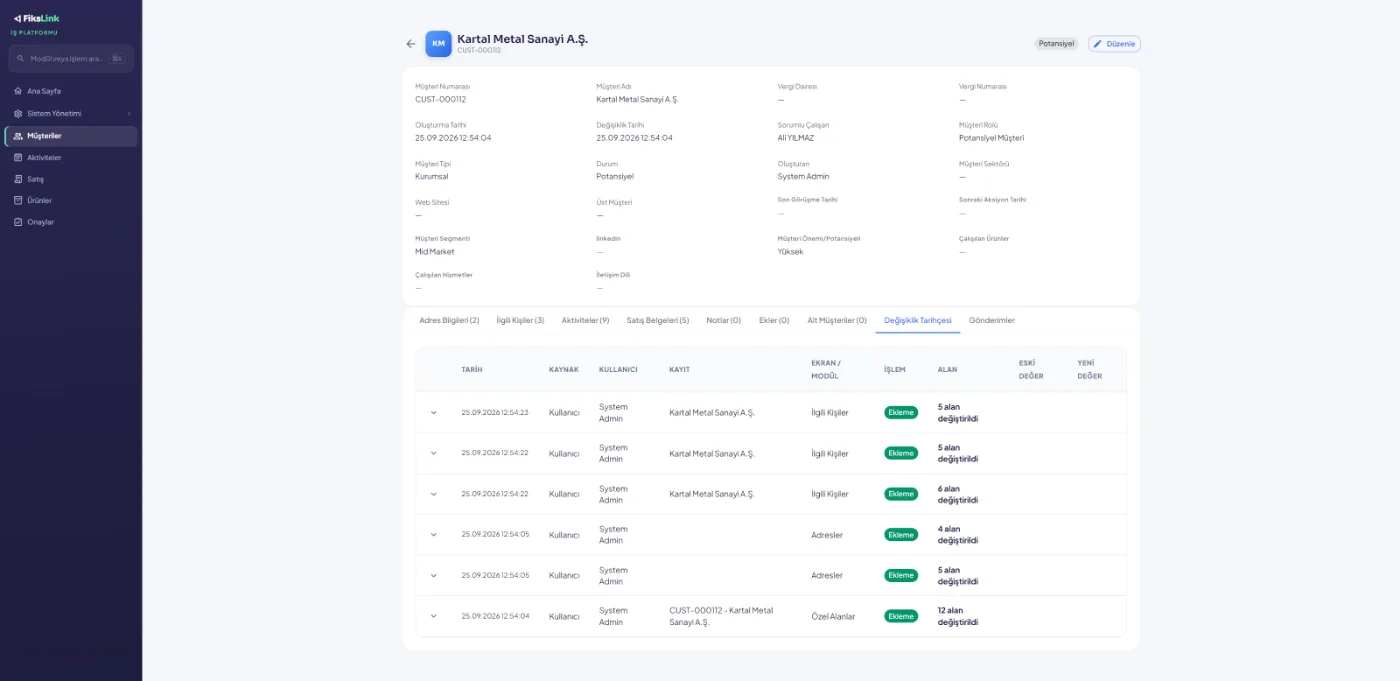The height and width of the screenshot is (681, 1400).
Task: Click the TARİH column header
Action: [x=472, y=370]
